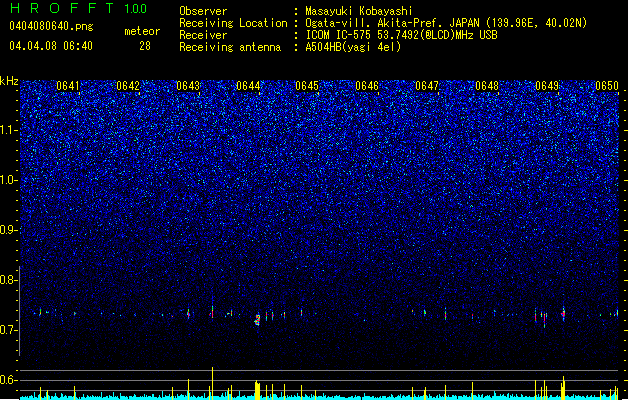Click the date stamp 04.04.08 06:40
The image size is (629, 400).
[51, 46]
